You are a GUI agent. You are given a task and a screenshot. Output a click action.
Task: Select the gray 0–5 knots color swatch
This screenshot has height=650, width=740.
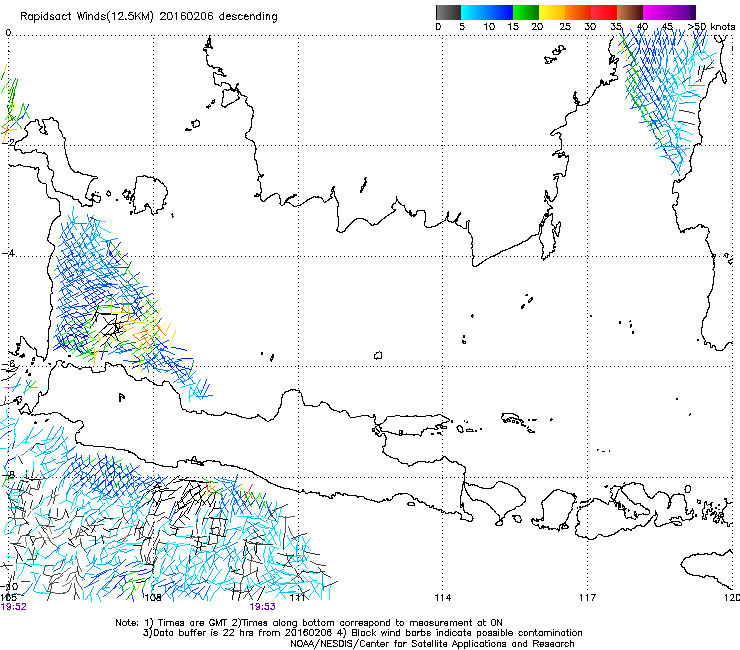[448, 12]
